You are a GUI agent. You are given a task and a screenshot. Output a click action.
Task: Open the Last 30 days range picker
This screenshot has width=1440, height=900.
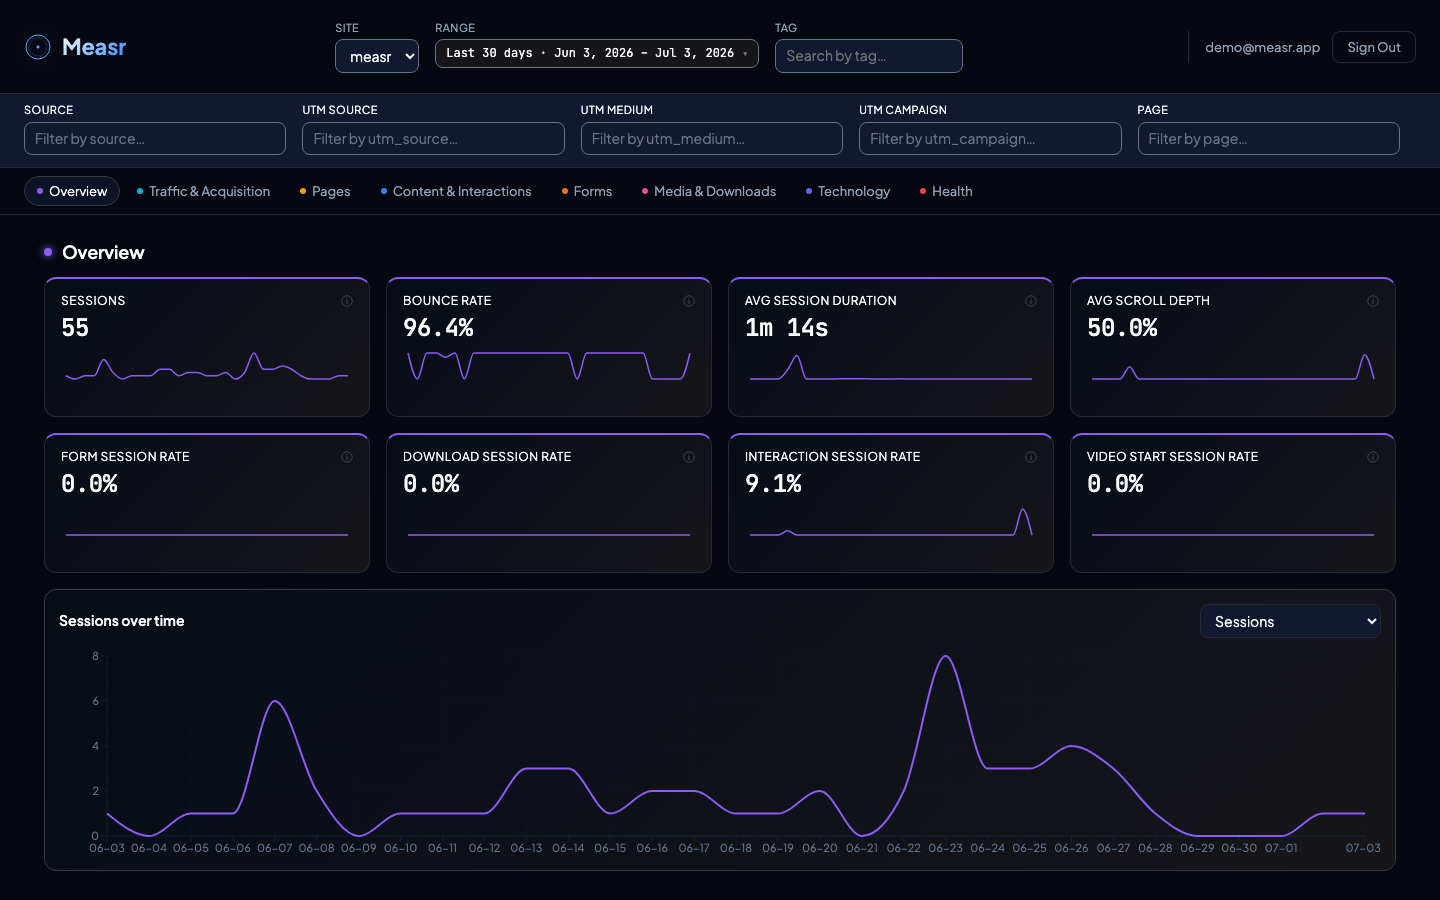[597, 53]
